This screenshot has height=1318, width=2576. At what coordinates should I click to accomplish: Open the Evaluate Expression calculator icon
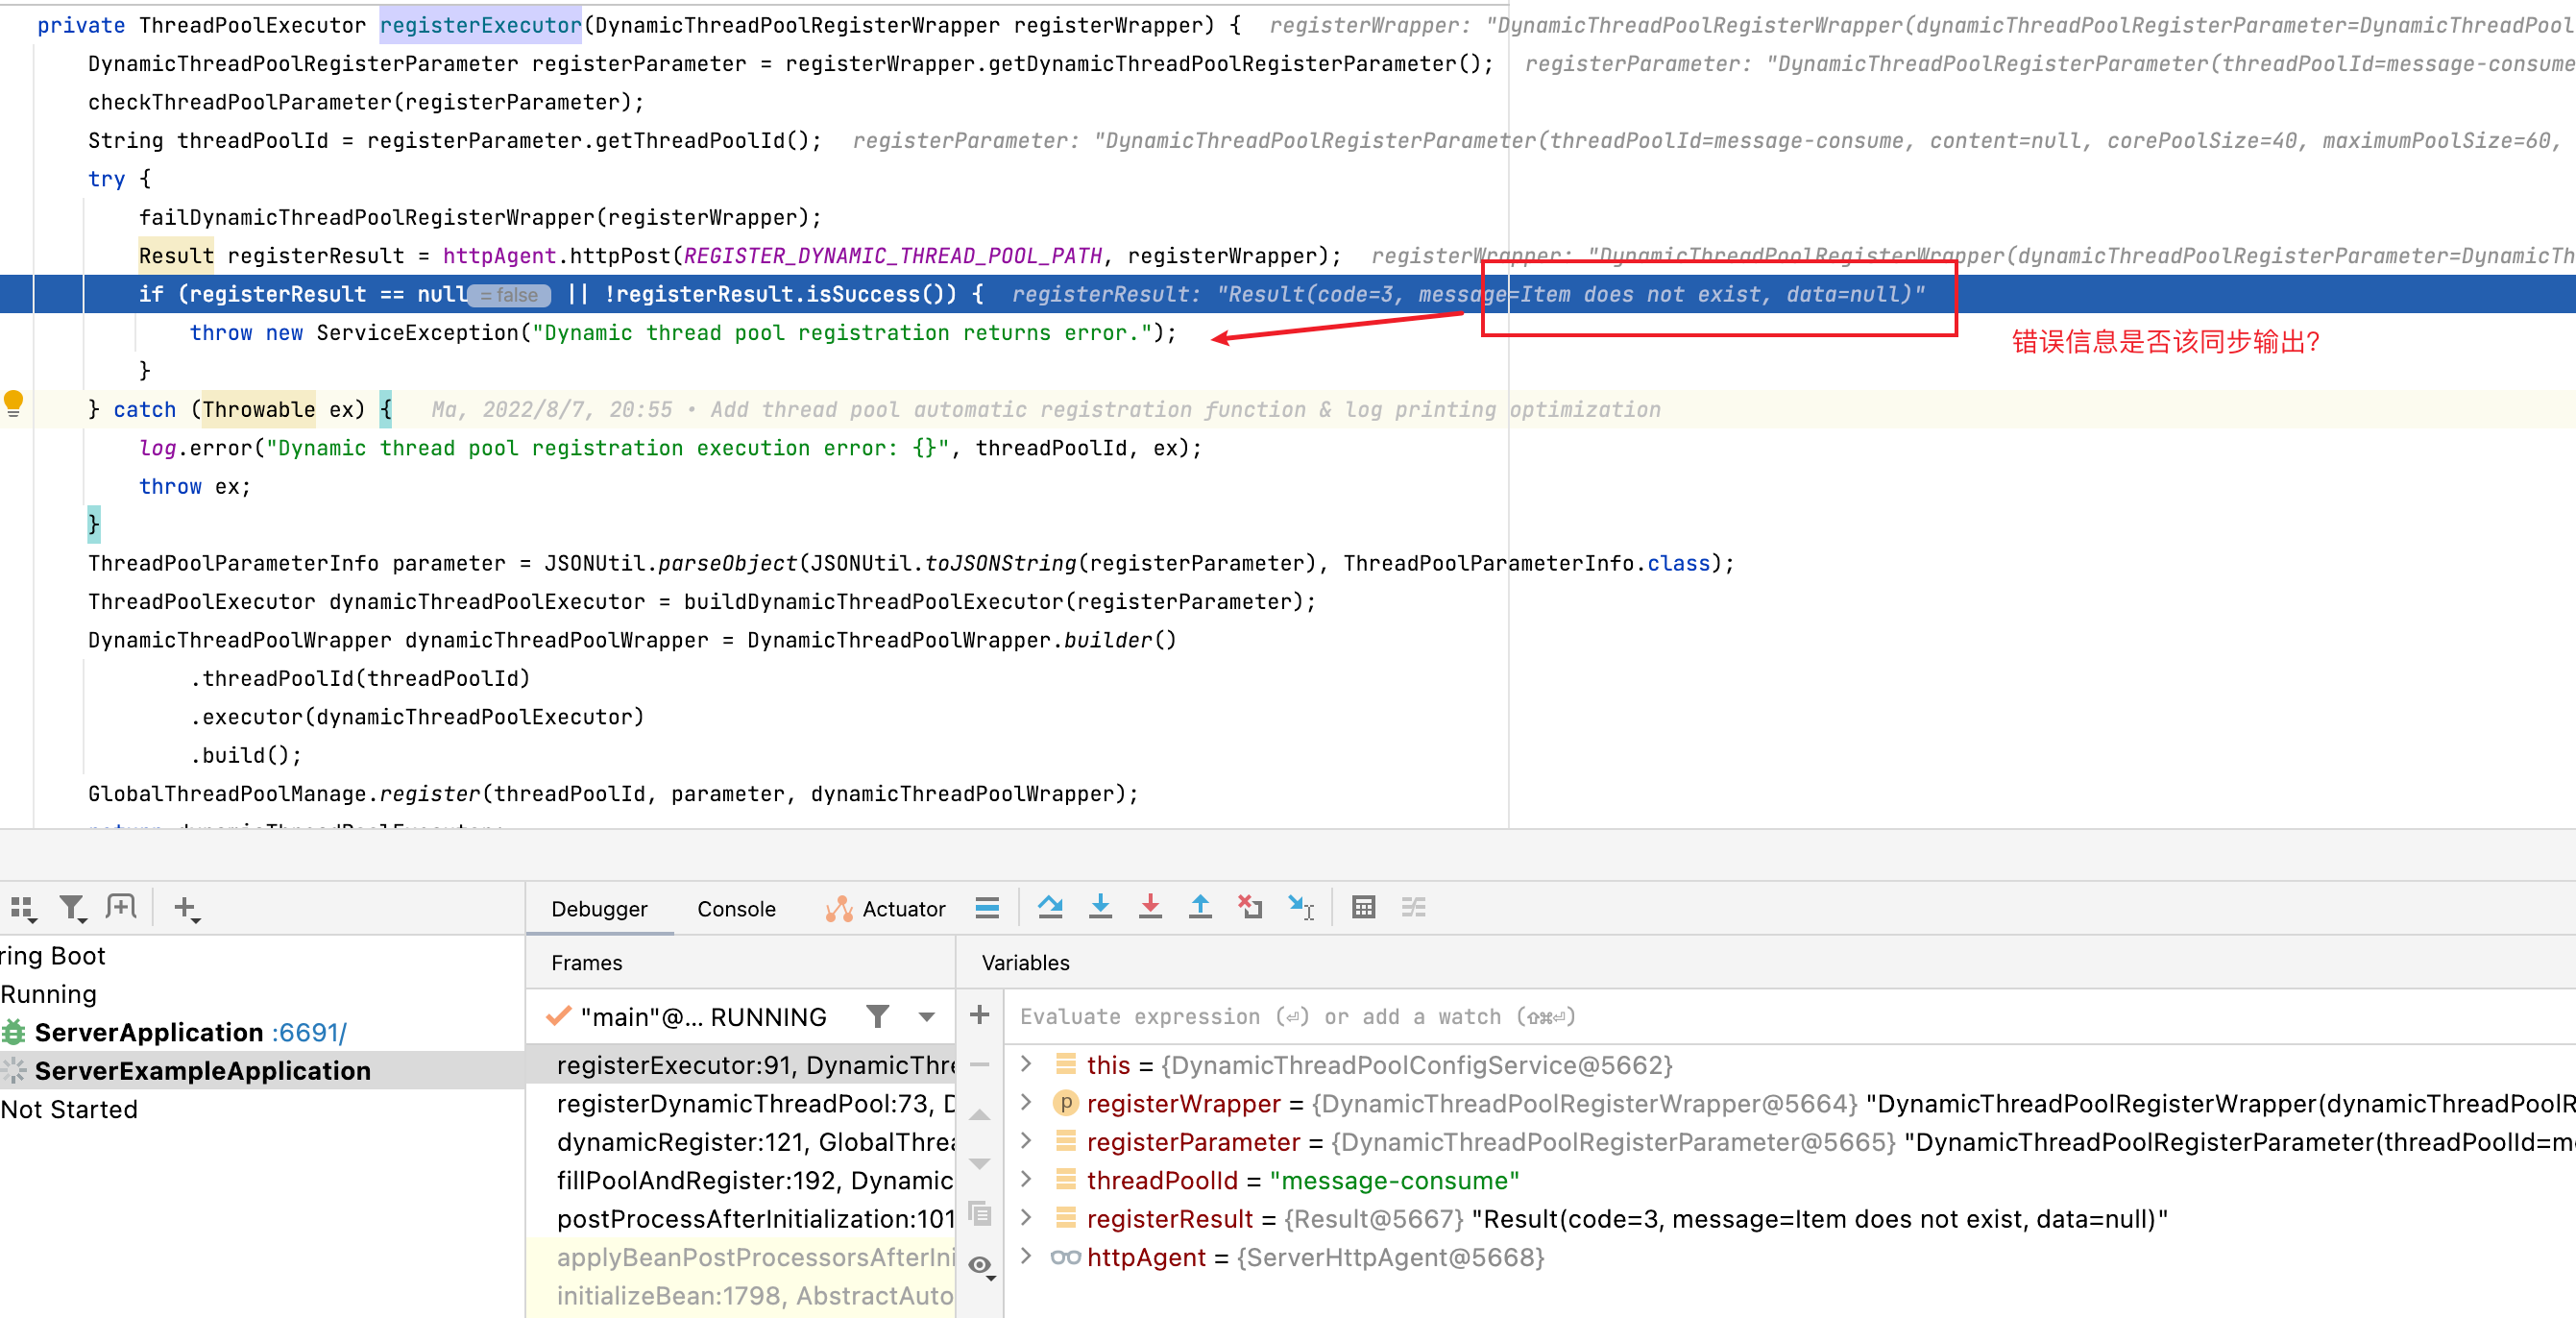[1363, 907]
